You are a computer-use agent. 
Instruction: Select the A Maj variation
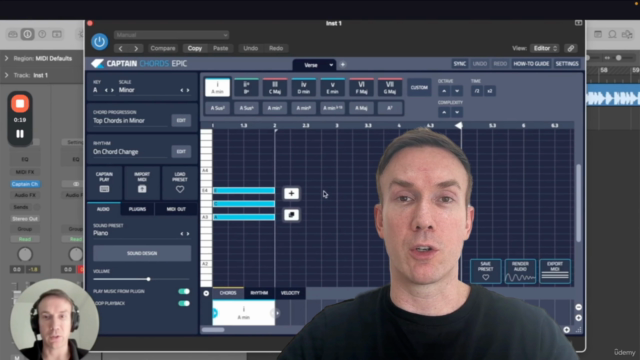point(361,108)
